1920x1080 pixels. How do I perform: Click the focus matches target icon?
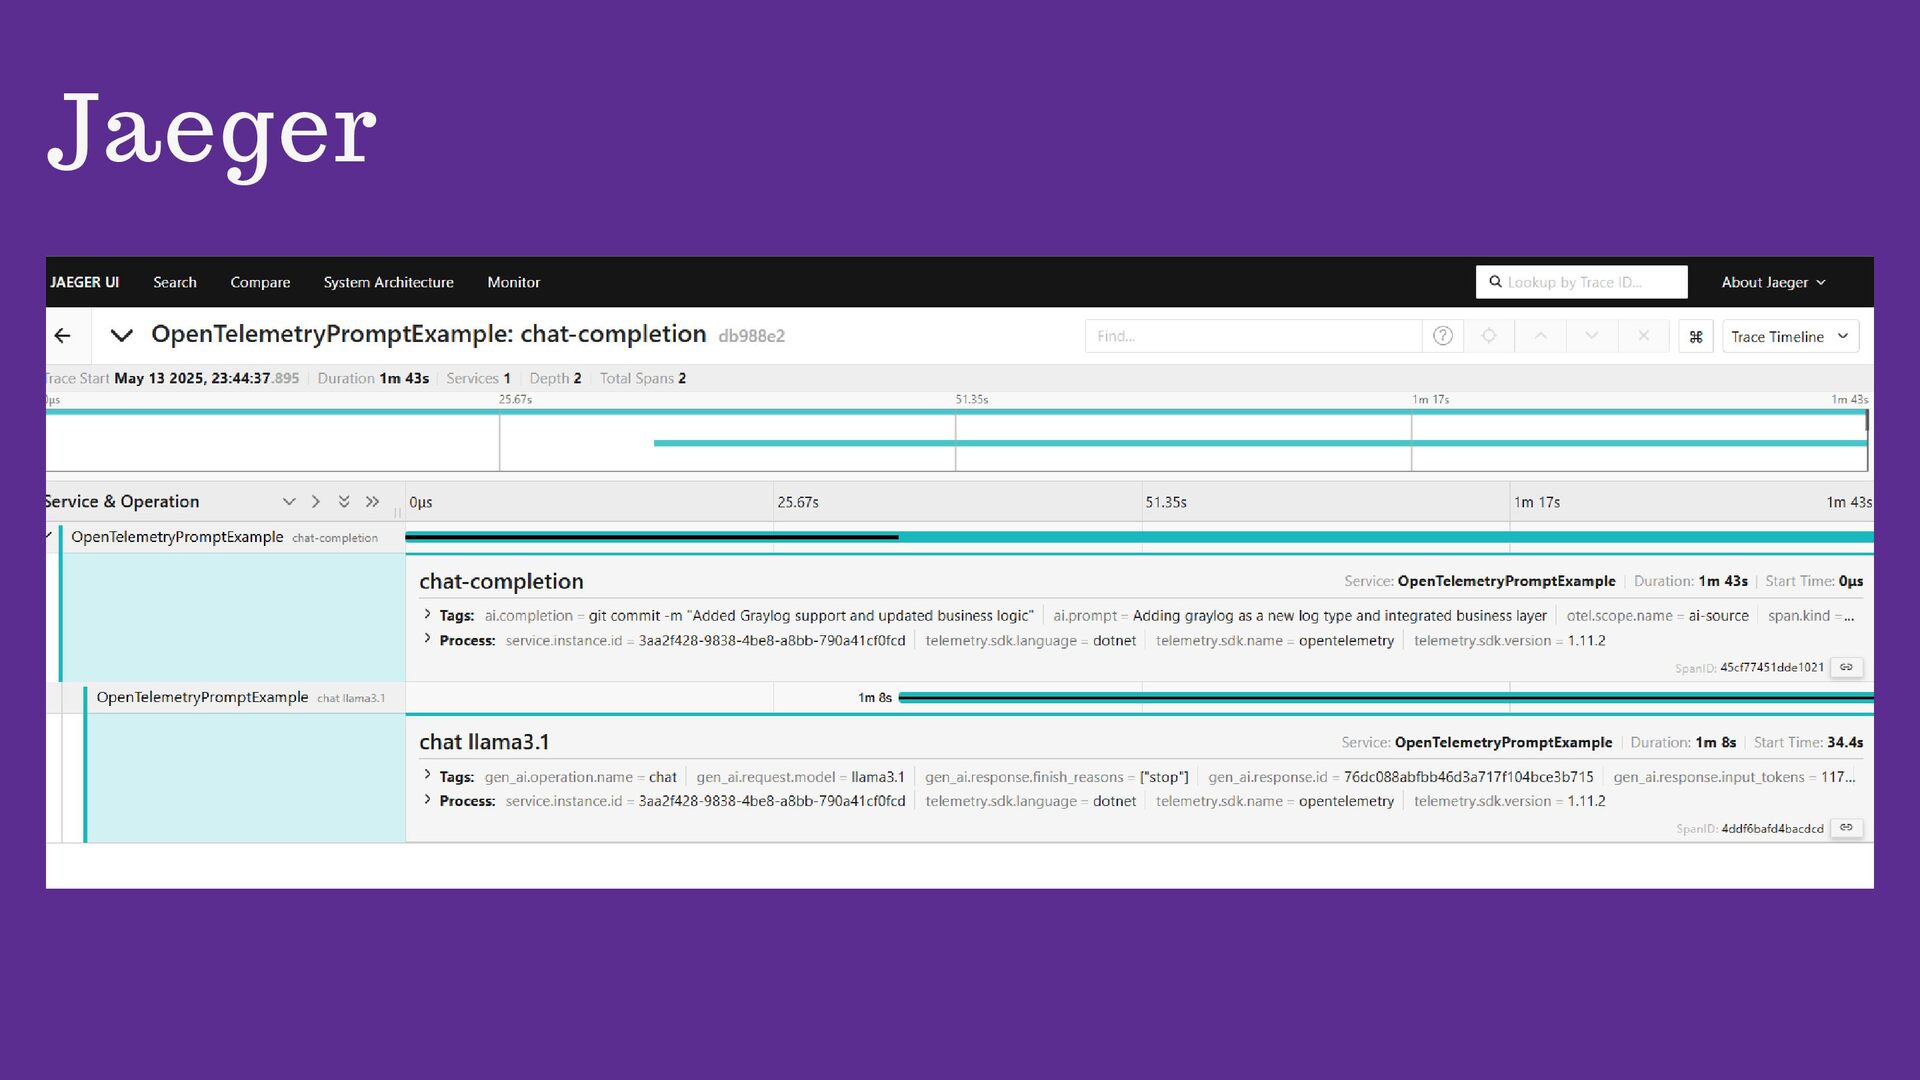(x=1489, y=336)
